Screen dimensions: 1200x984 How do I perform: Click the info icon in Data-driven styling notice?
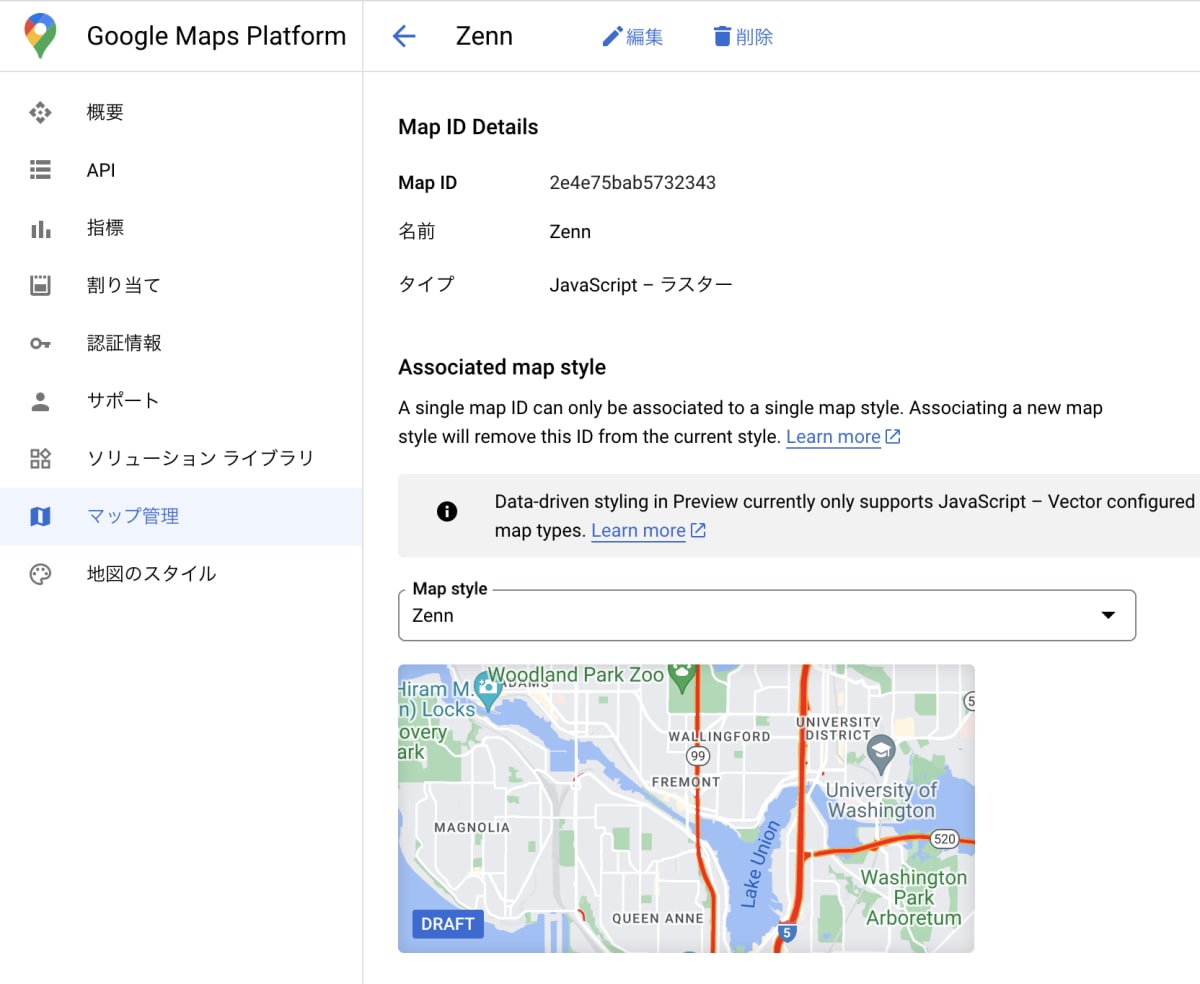click(447, 512)
